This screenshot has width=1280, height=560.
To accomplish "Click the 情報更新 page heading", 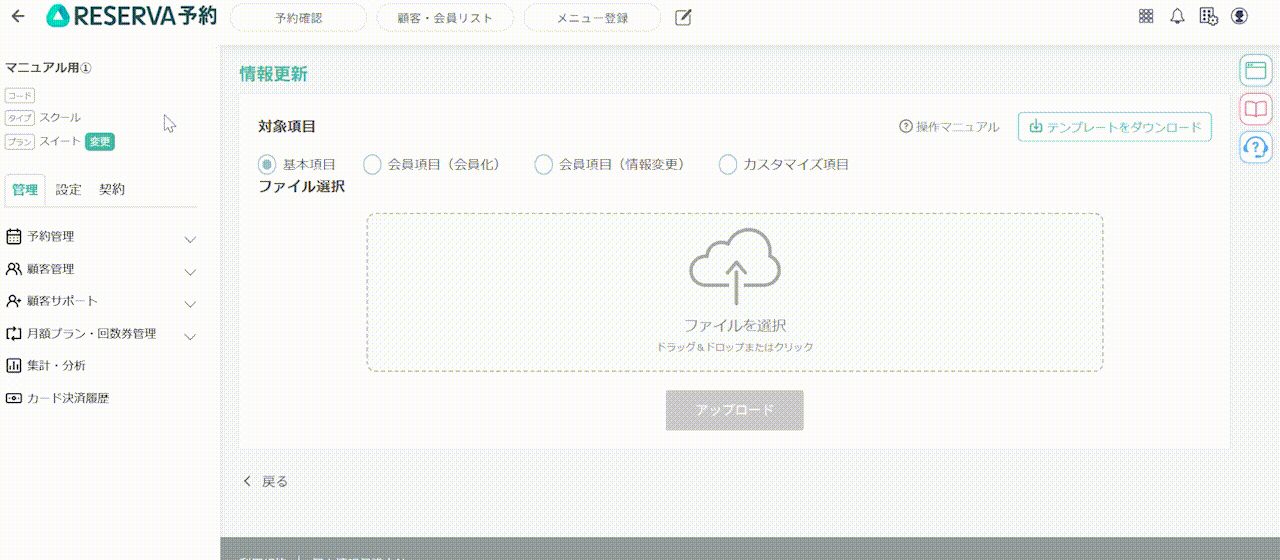I will coord(273,73).
